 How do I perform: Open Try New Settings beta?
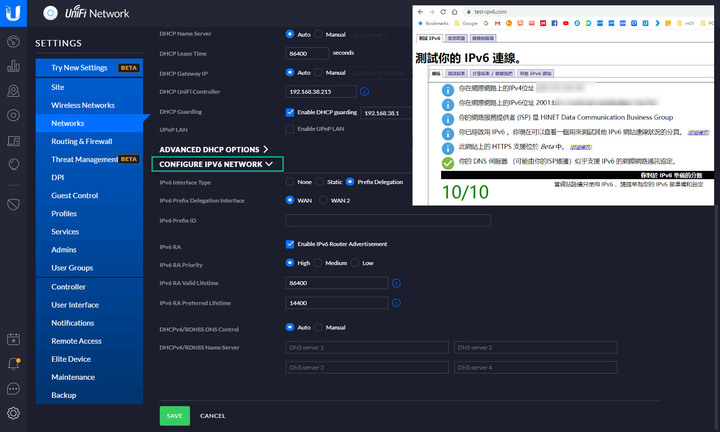pos(90,68)
